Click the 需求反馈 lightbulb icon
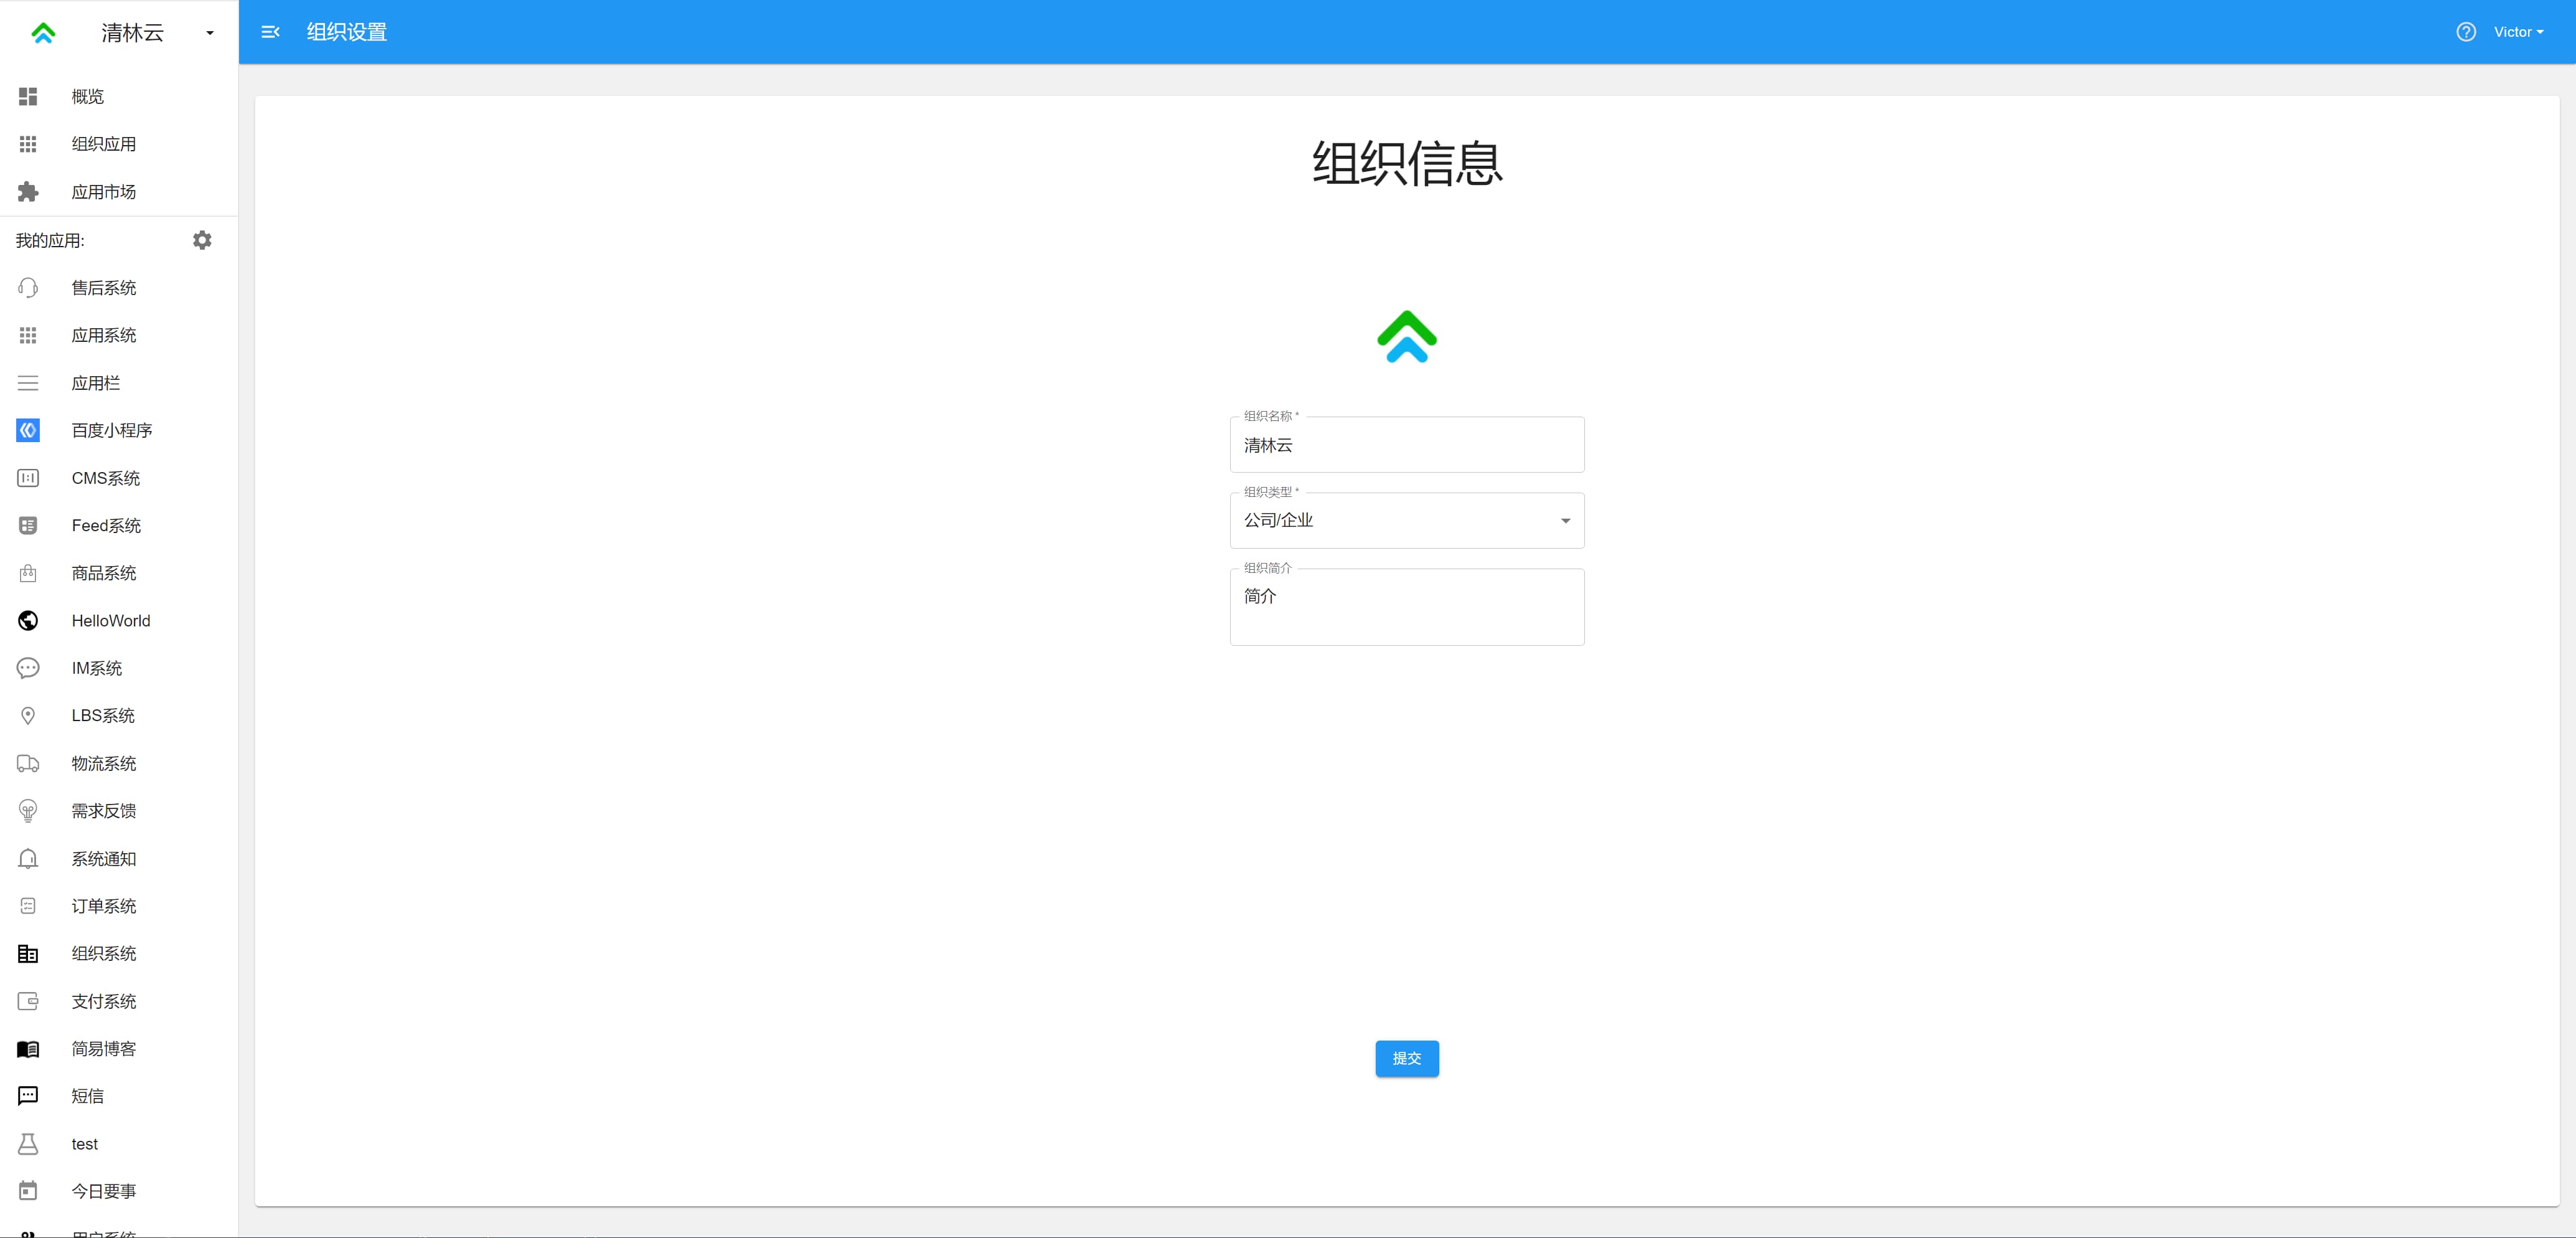Viewport: 2576px width, 1238px height. (28, 811)
